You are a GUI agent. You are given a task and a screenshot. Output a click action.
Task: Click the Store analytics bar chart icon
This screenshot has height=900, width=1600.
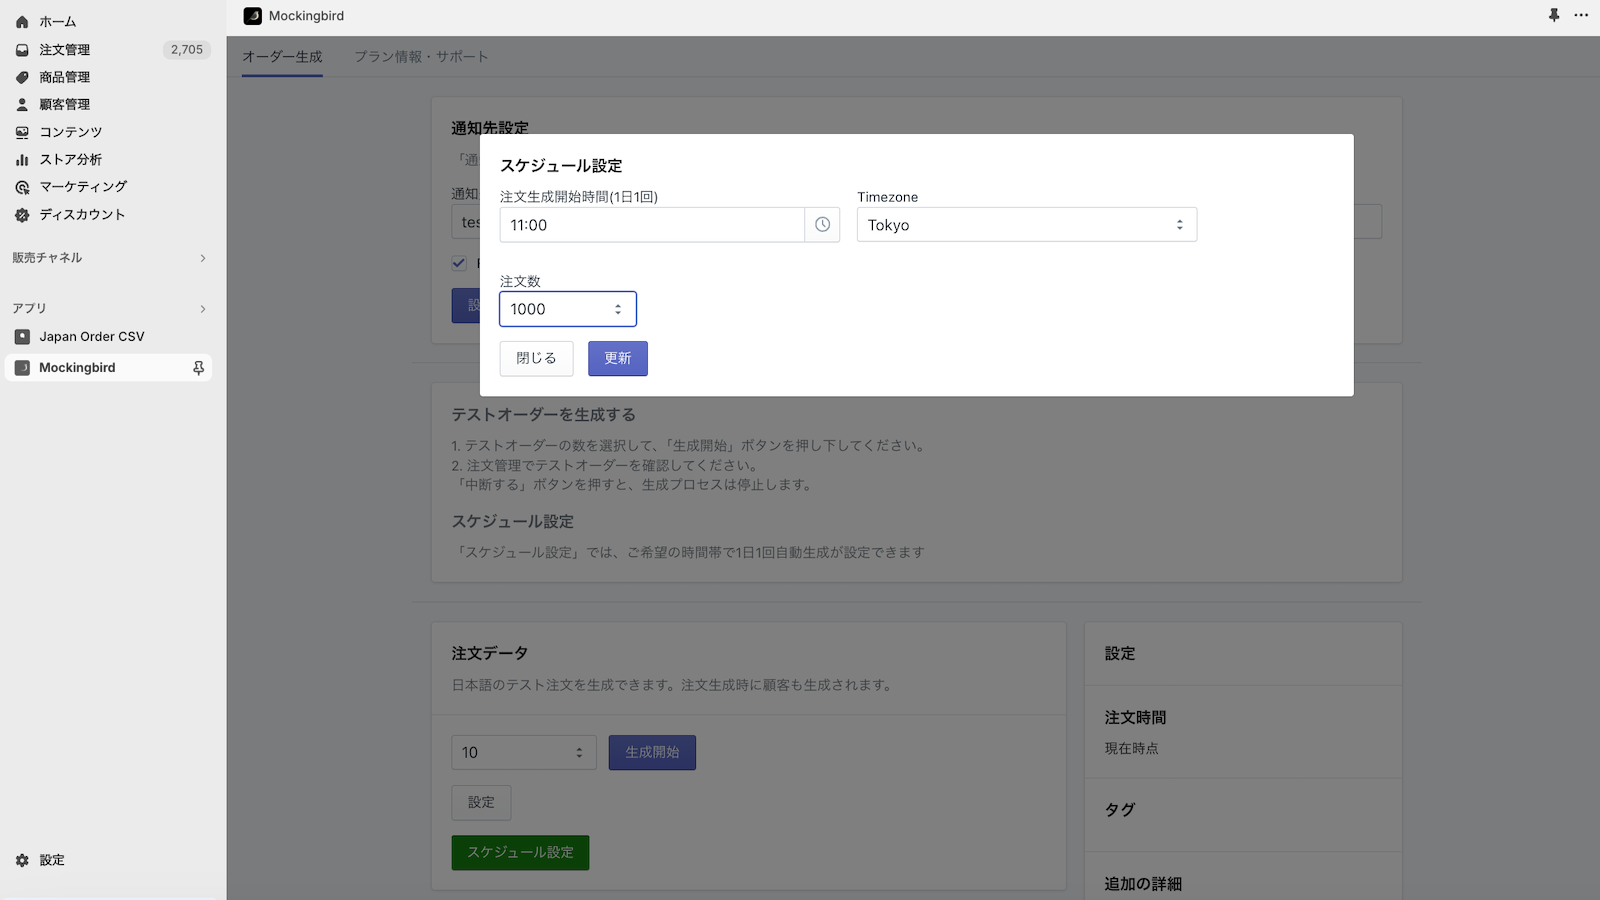point(22,159)
